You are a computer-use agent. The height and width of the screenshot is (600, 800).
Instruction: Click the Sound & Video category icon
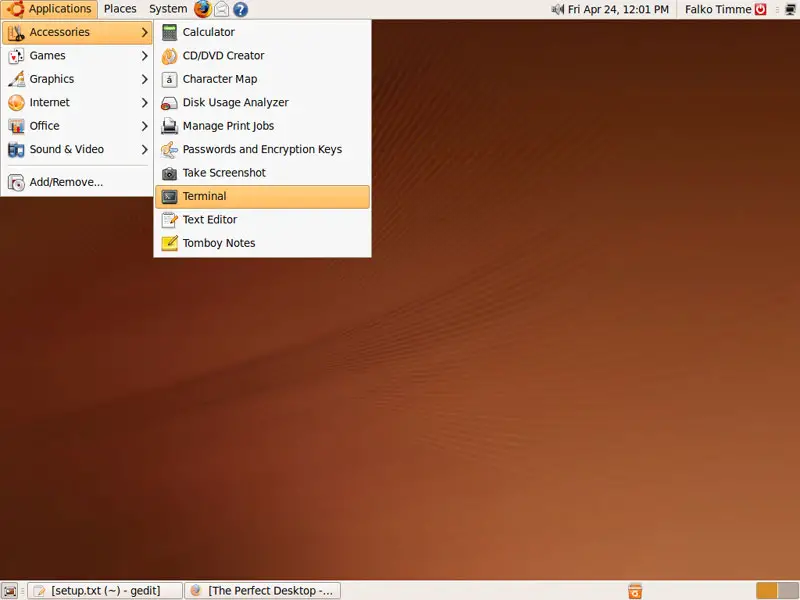pos(16,149)
